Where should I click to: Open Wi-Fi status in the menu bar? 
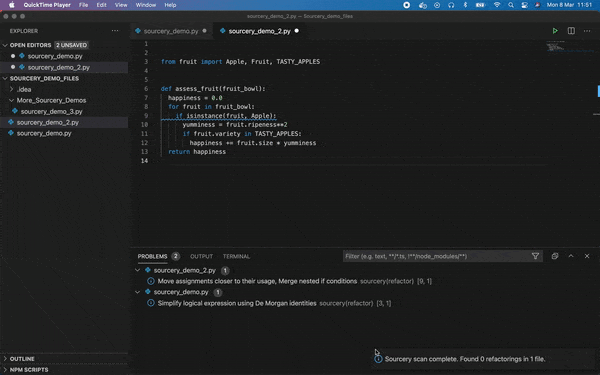pos(497,5)
